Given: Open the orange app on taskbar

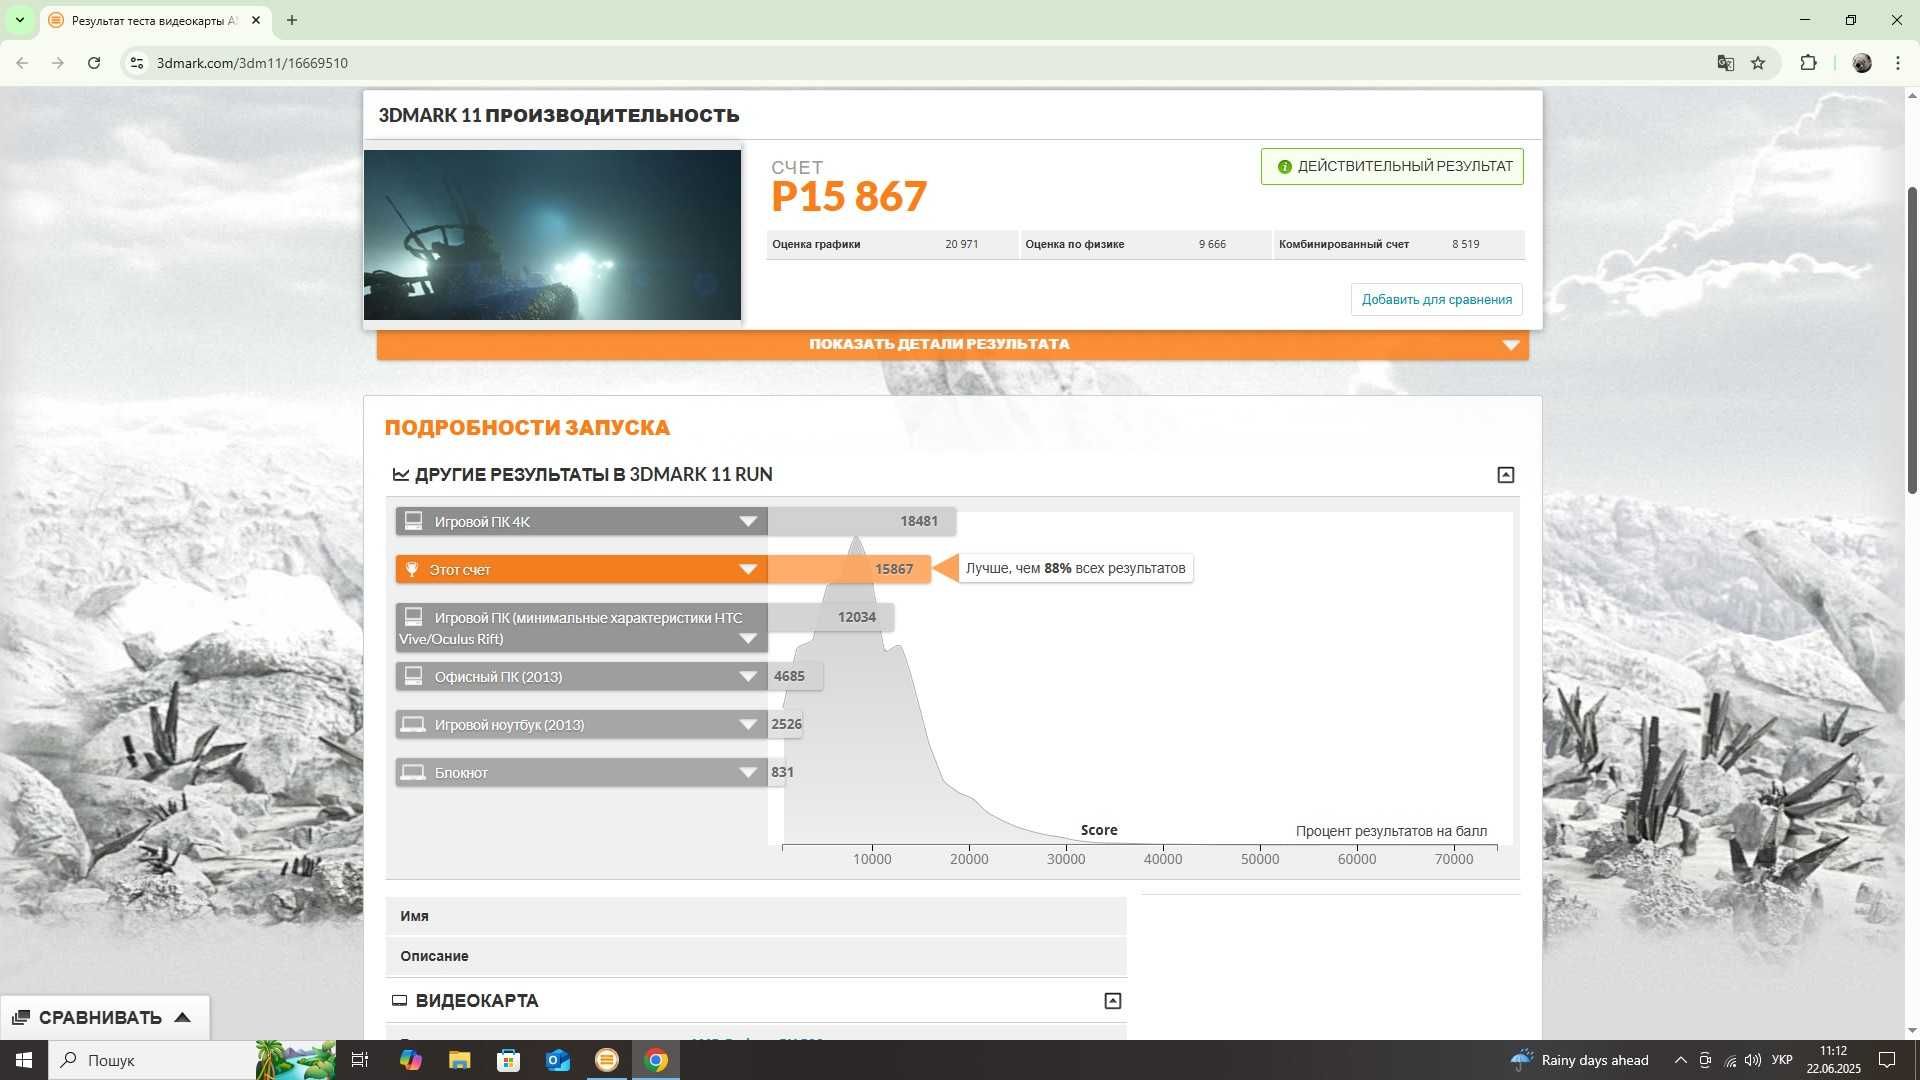Looking at the screenshot, I should (606, 1060).
